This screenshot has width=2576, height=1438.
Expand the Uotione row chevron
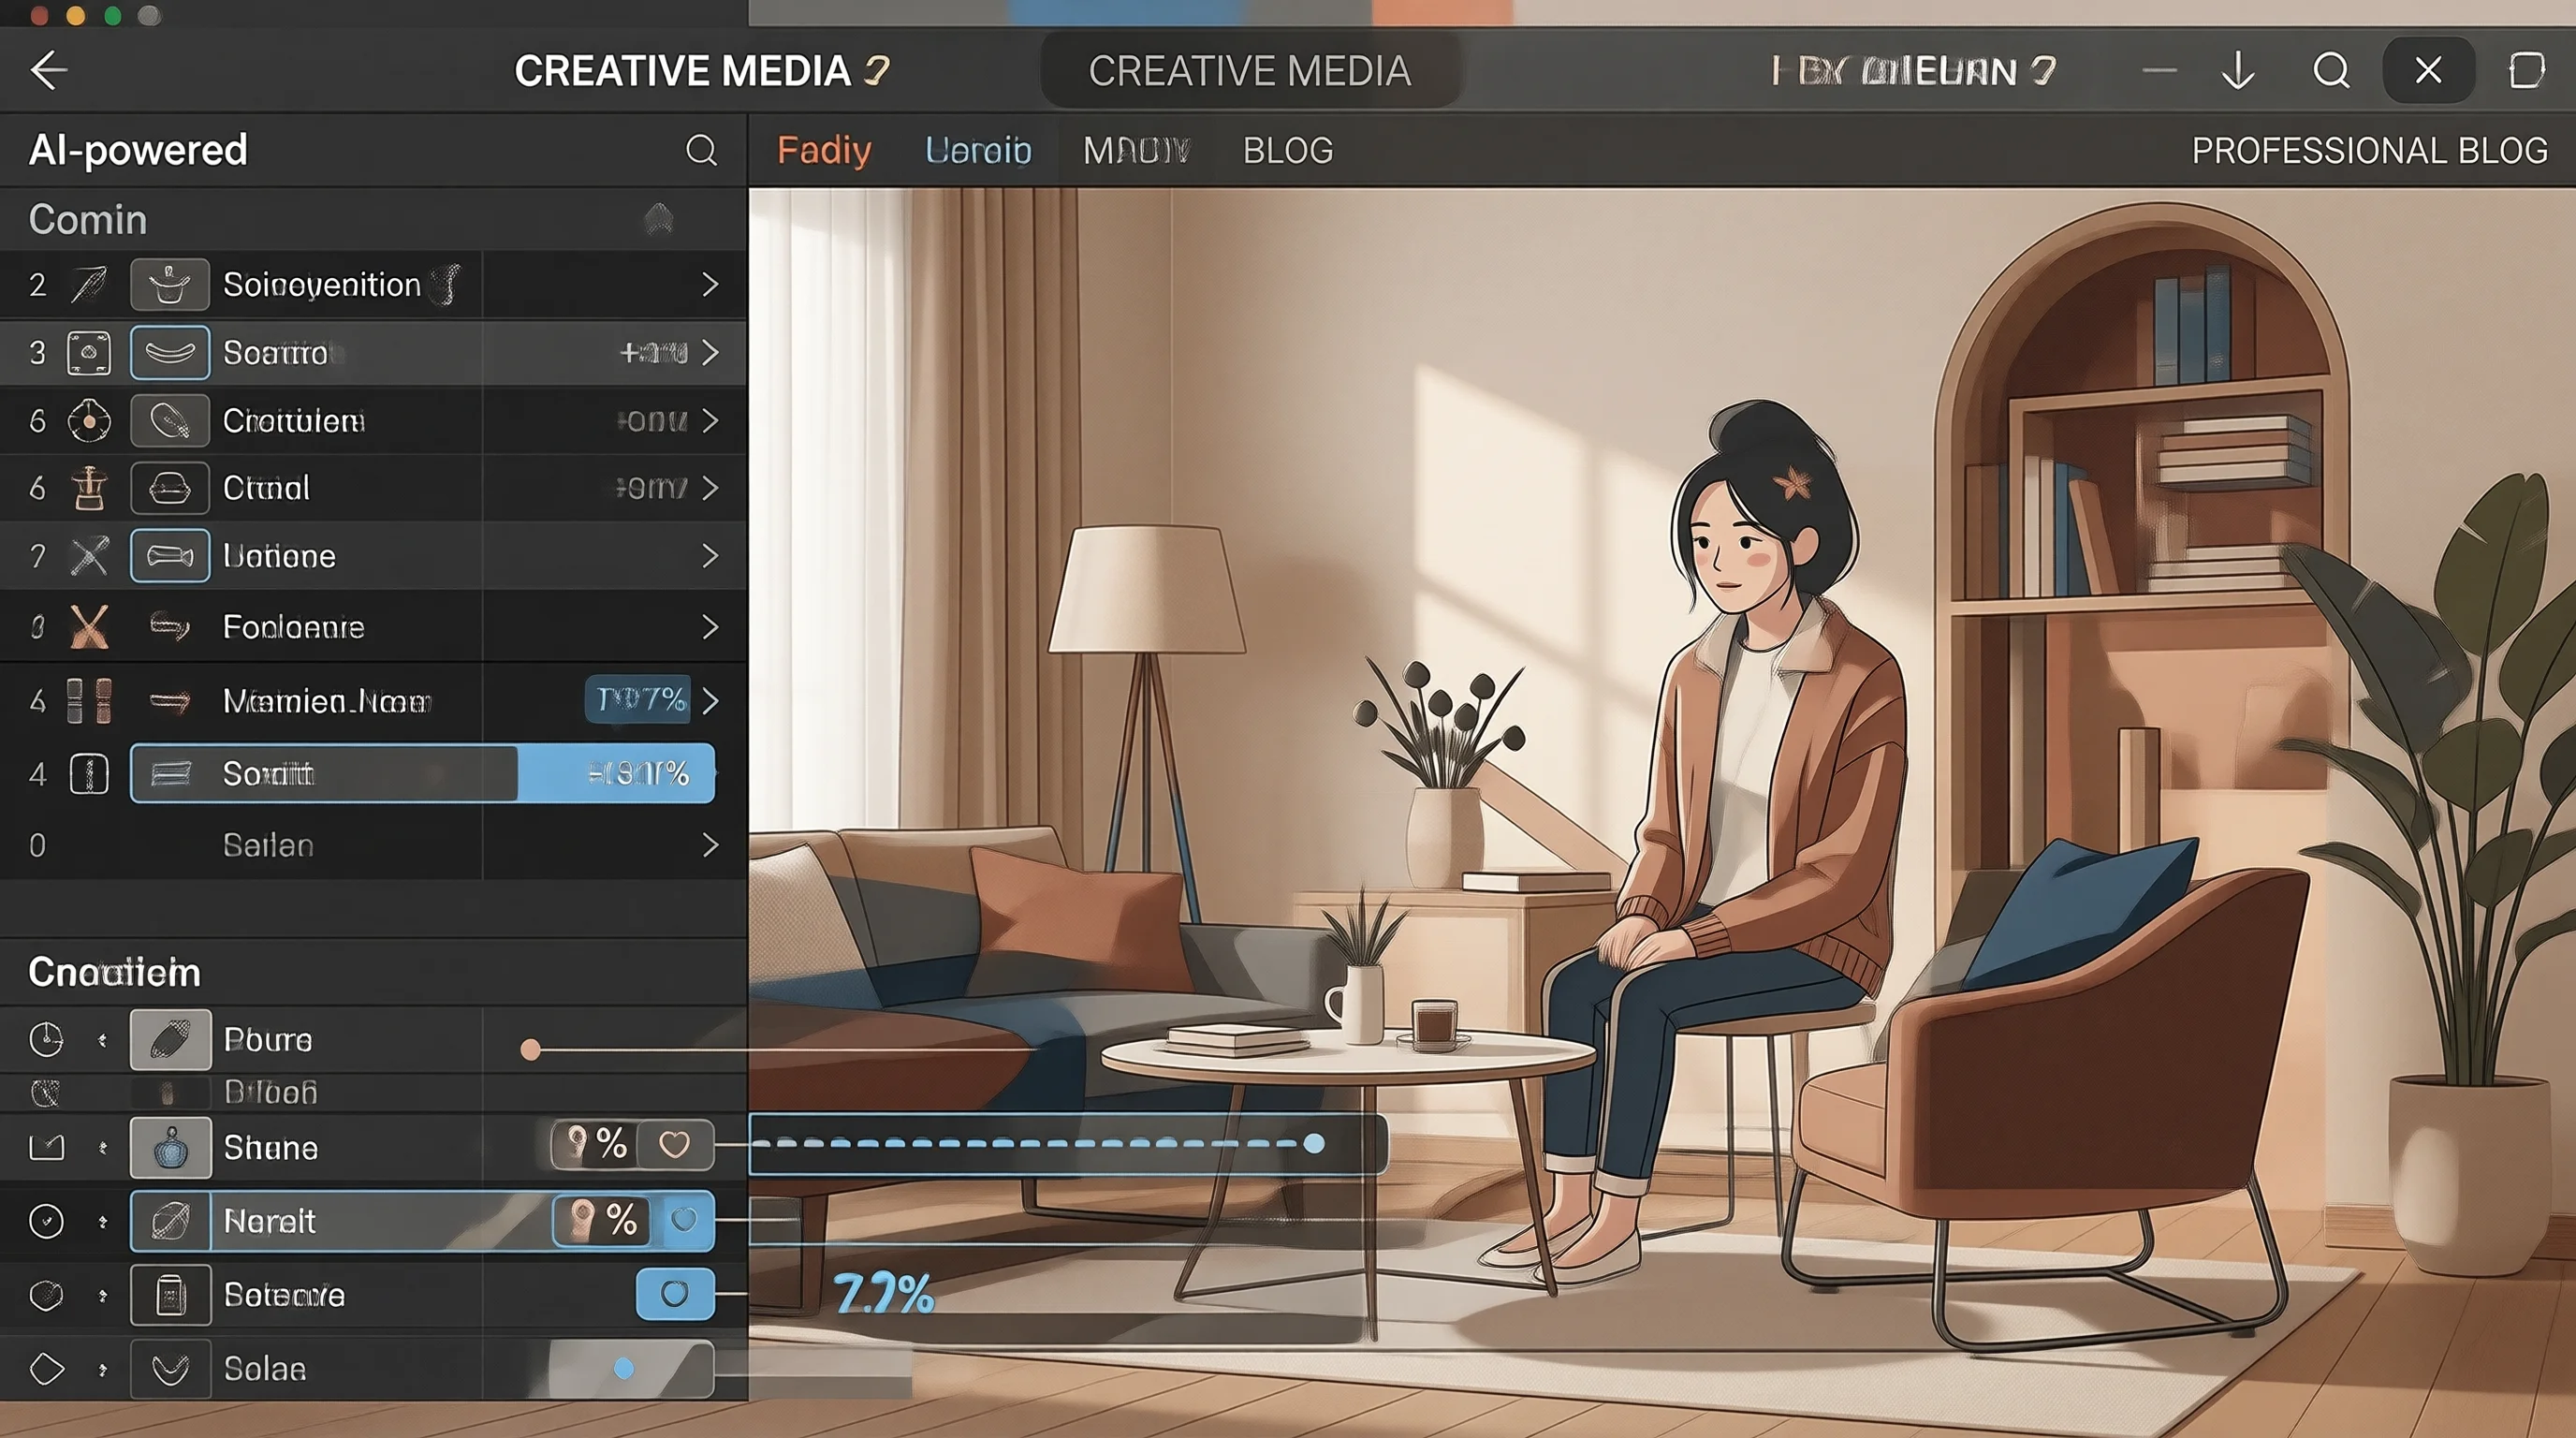click(710, 556)
